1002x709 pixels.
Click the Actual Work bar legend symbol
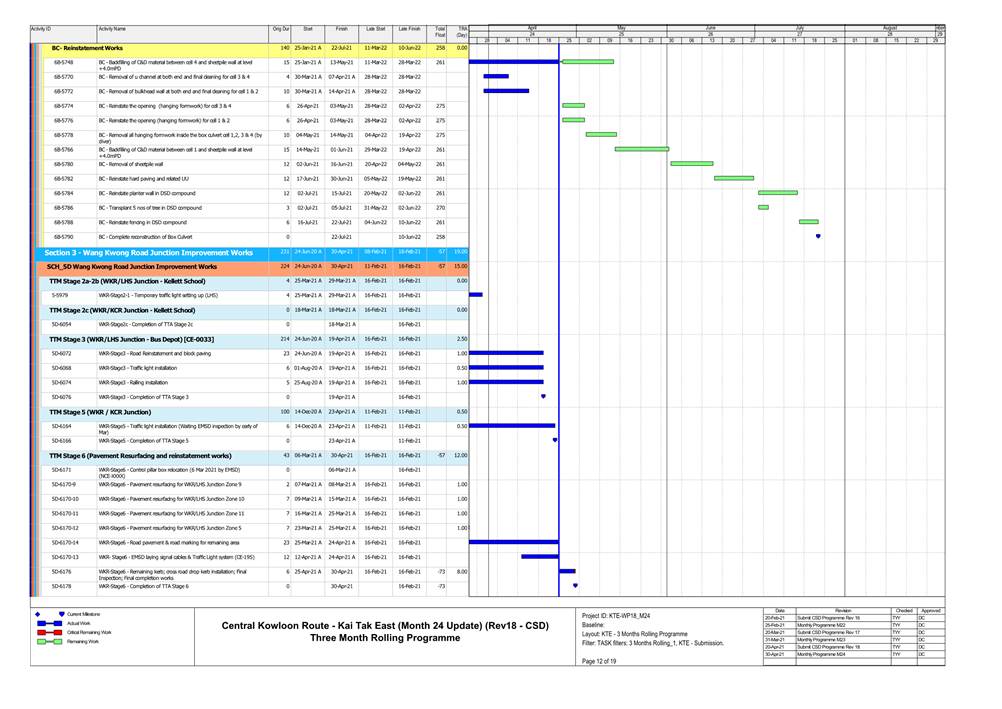[48, 622]
